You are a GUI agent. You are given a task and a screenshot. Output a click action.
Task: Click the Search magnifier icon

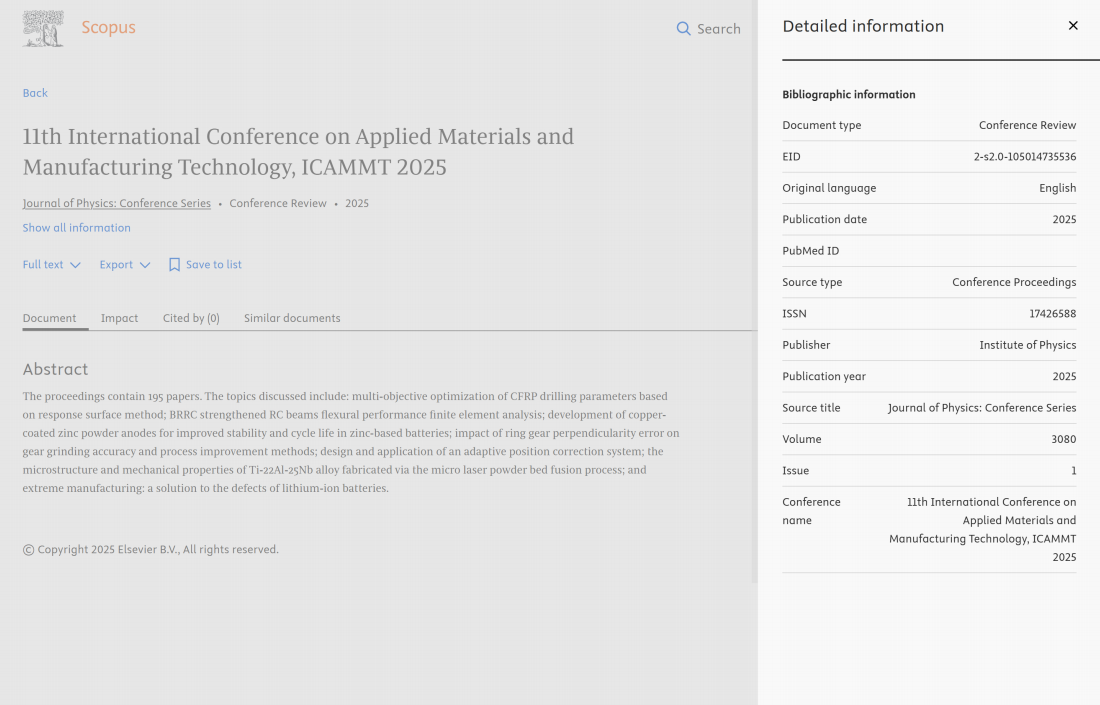tap(683, 29)
